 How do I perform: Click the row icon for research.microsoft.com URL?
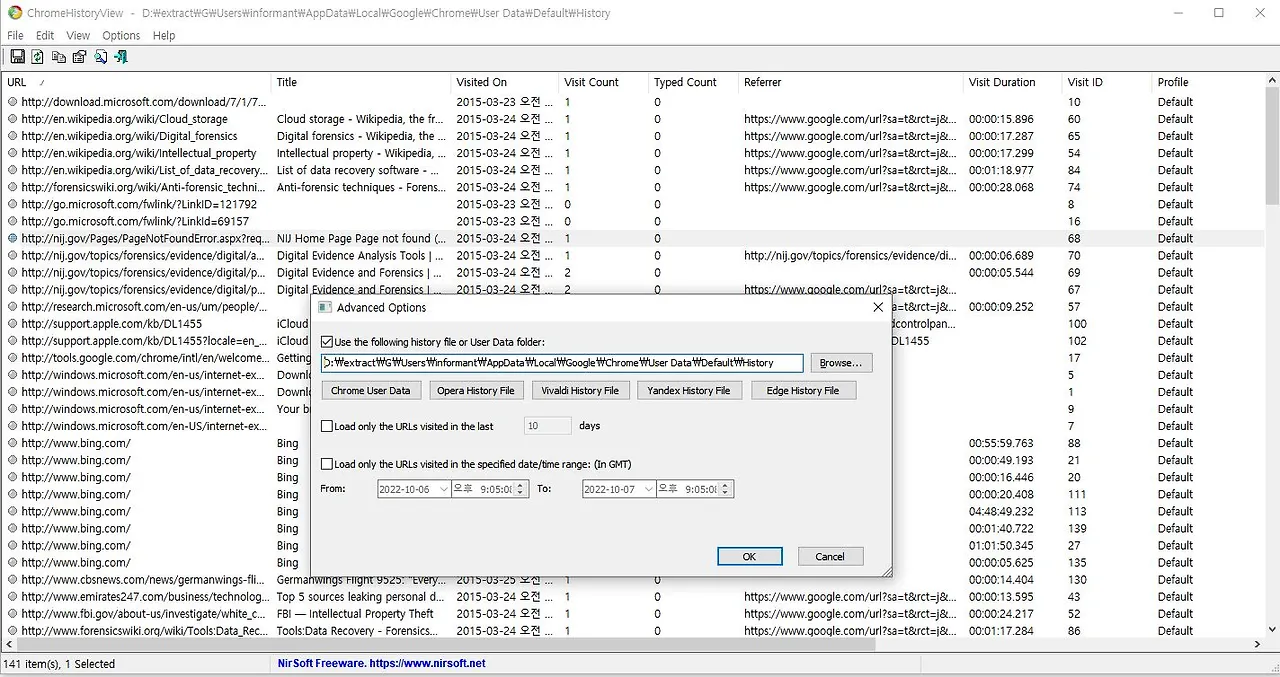(13, 307)
